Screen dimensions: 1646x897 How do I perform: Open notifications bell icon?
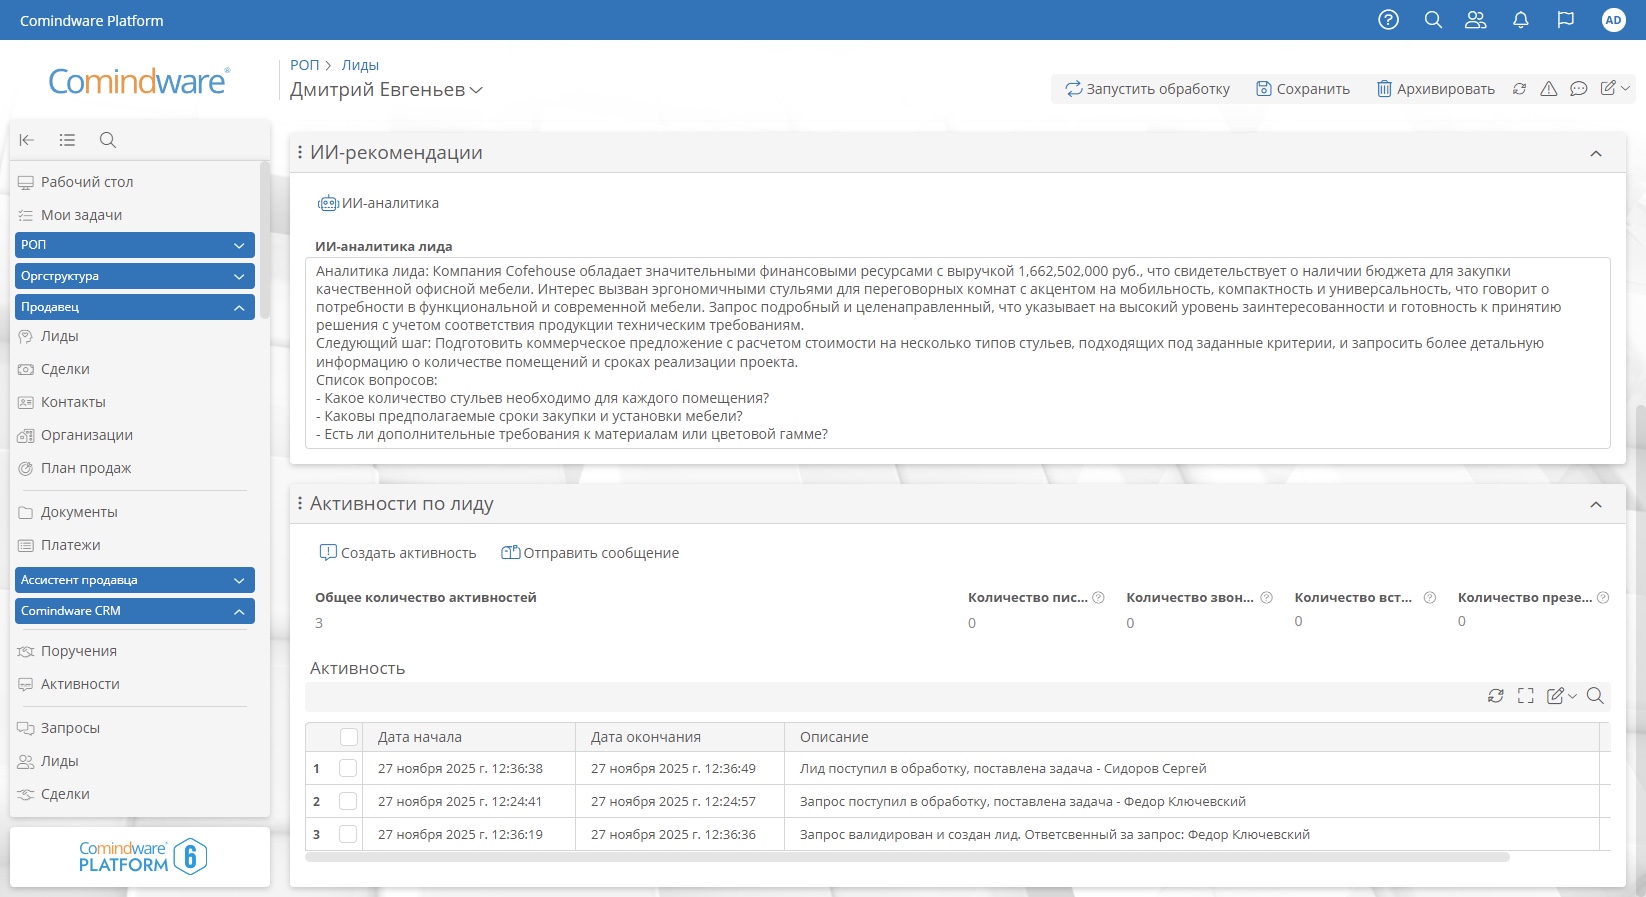[x=1521, y=20]
